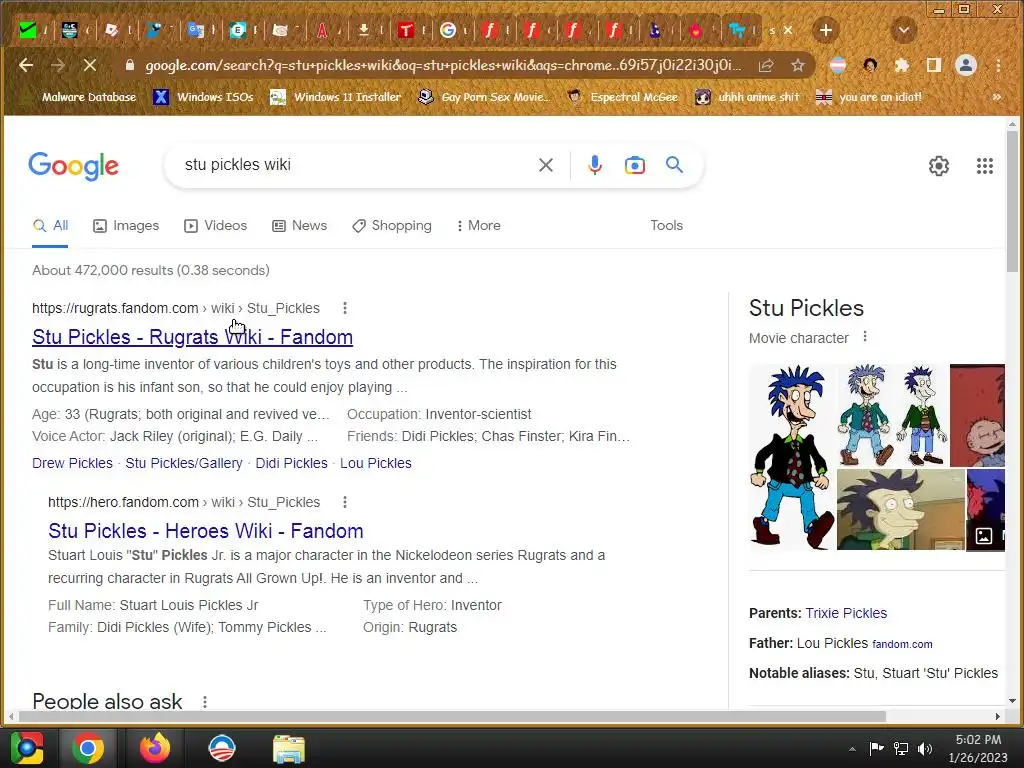The width and height of the screenshot is (1024, 768).
Task: Click the page's vertical scrollbar thumb
Action: (x=1012, y=201)
